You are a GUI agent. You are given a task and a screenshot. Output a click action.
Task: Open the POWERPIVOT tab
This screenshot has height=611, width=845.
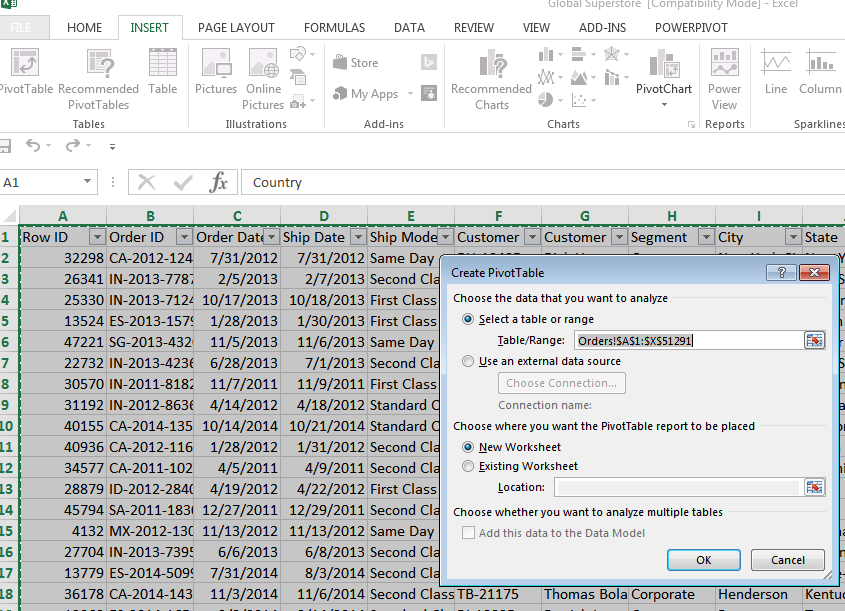691,27
